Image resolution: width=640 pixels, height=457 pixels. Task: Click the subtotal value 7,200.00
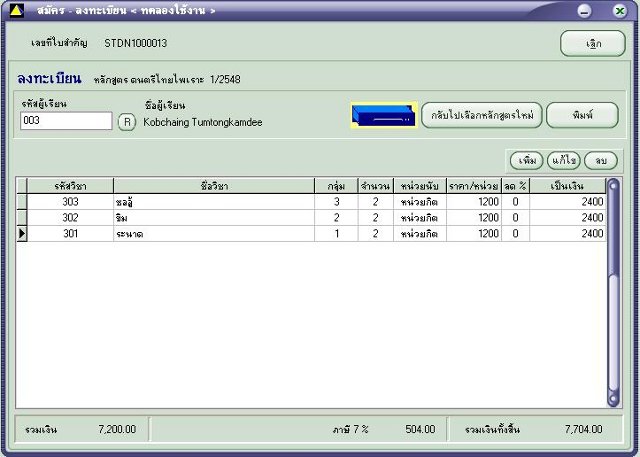[x=117, y=429]
